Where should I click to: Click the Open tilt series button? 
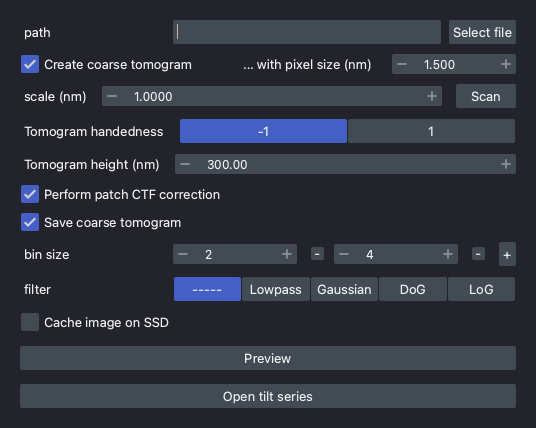pyautogui.click(x=268, y=396)
